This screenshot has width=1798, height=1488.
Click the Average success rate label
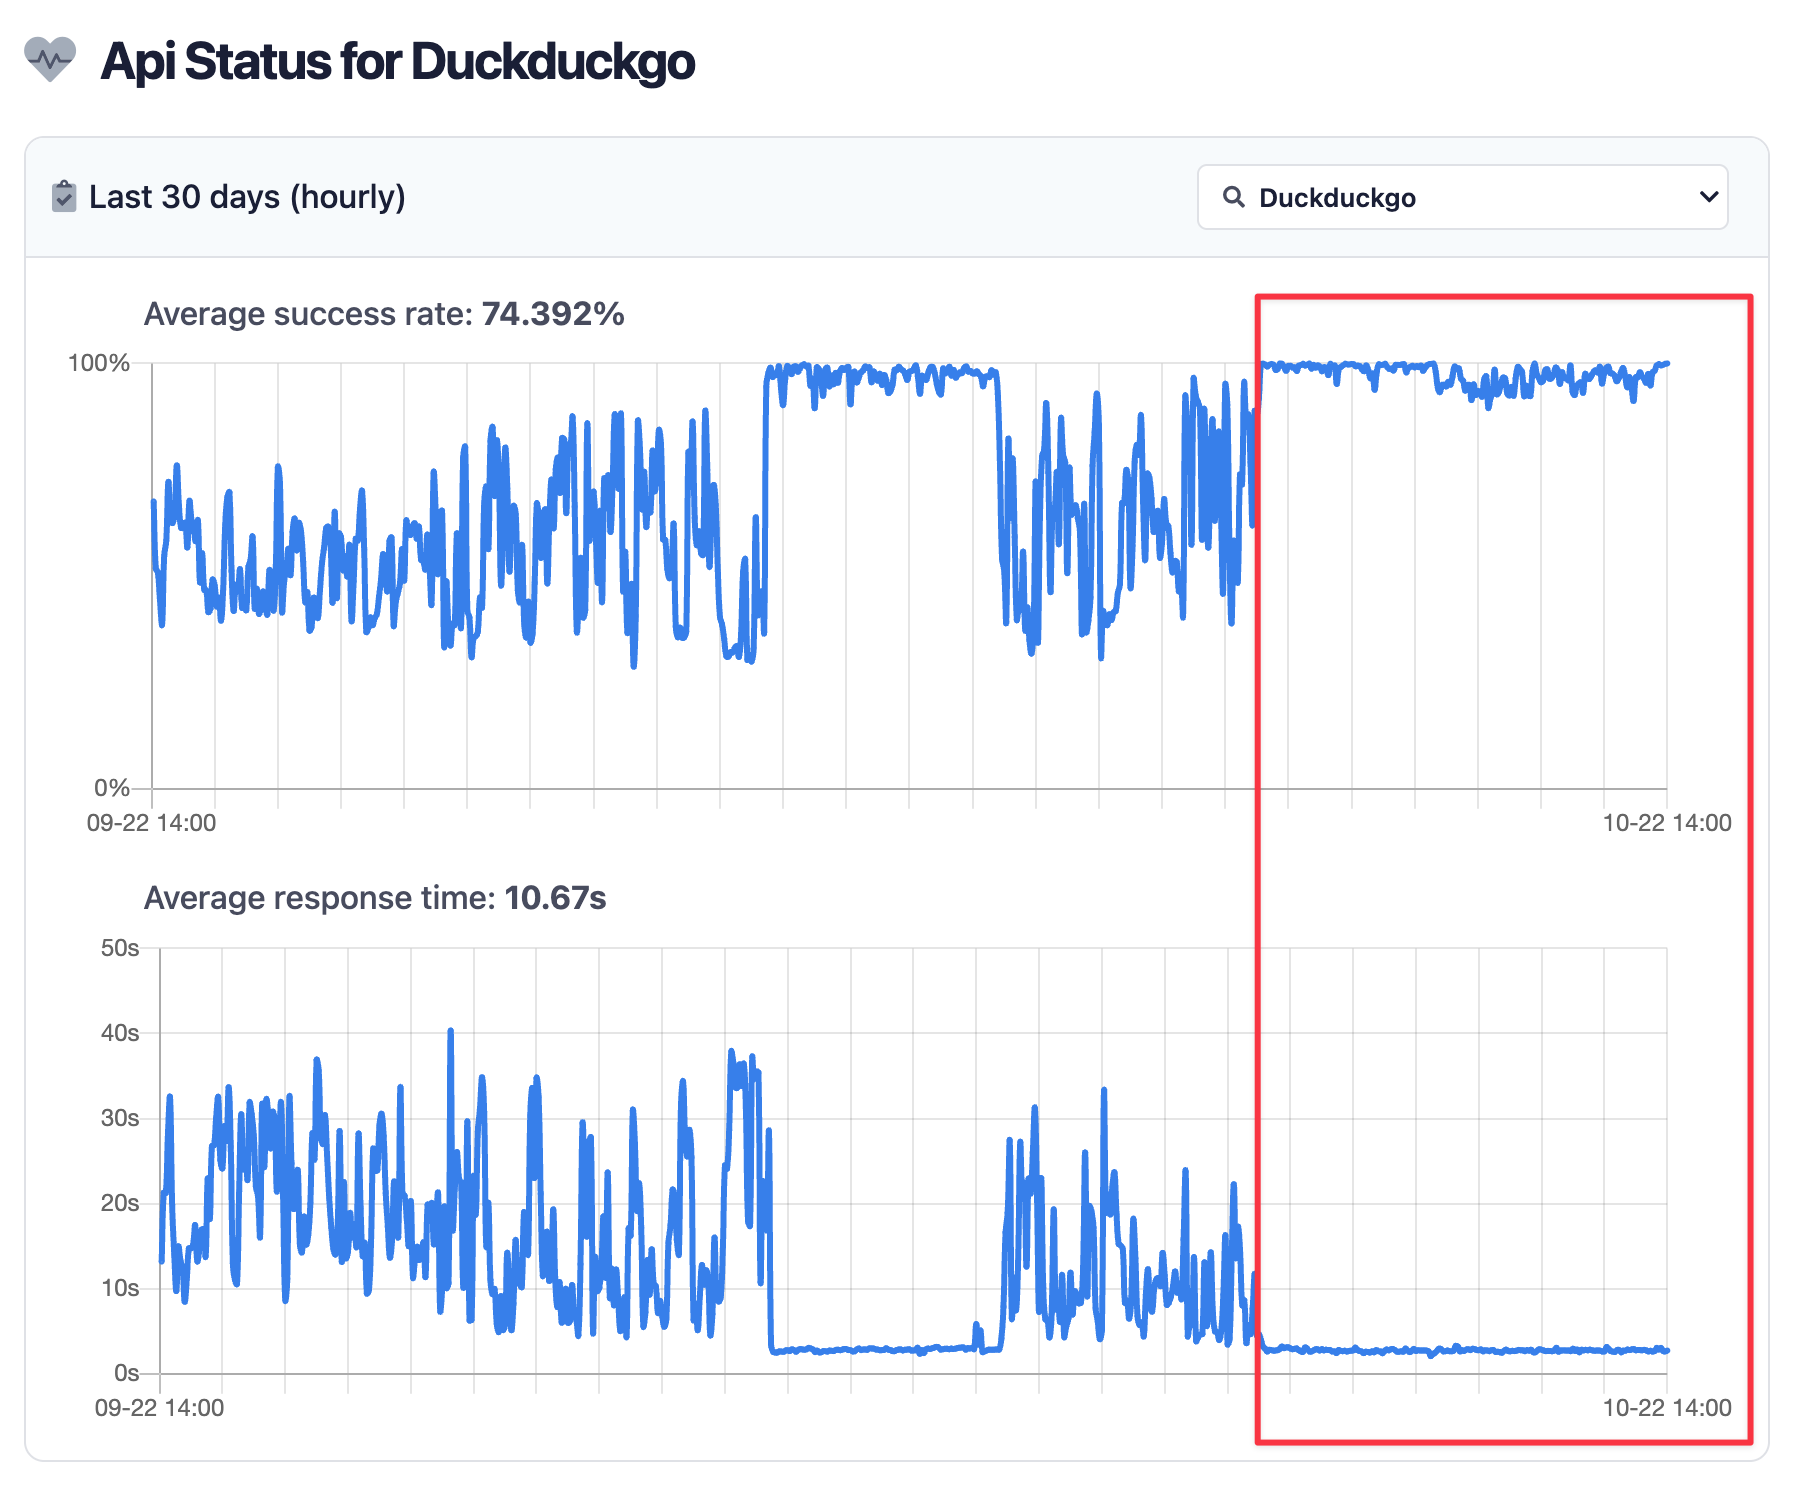click(308, 314)
